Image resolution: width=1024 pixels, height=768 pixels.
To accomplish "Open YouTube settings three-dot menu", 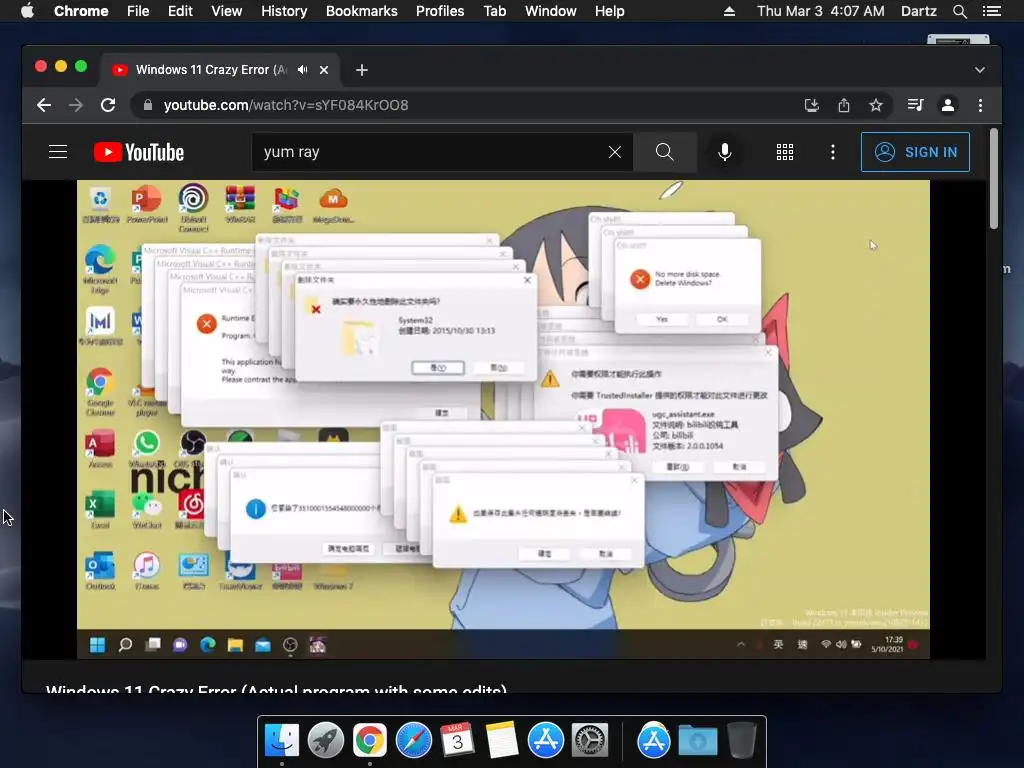I will pyautogui.click(x=833, y=152).
